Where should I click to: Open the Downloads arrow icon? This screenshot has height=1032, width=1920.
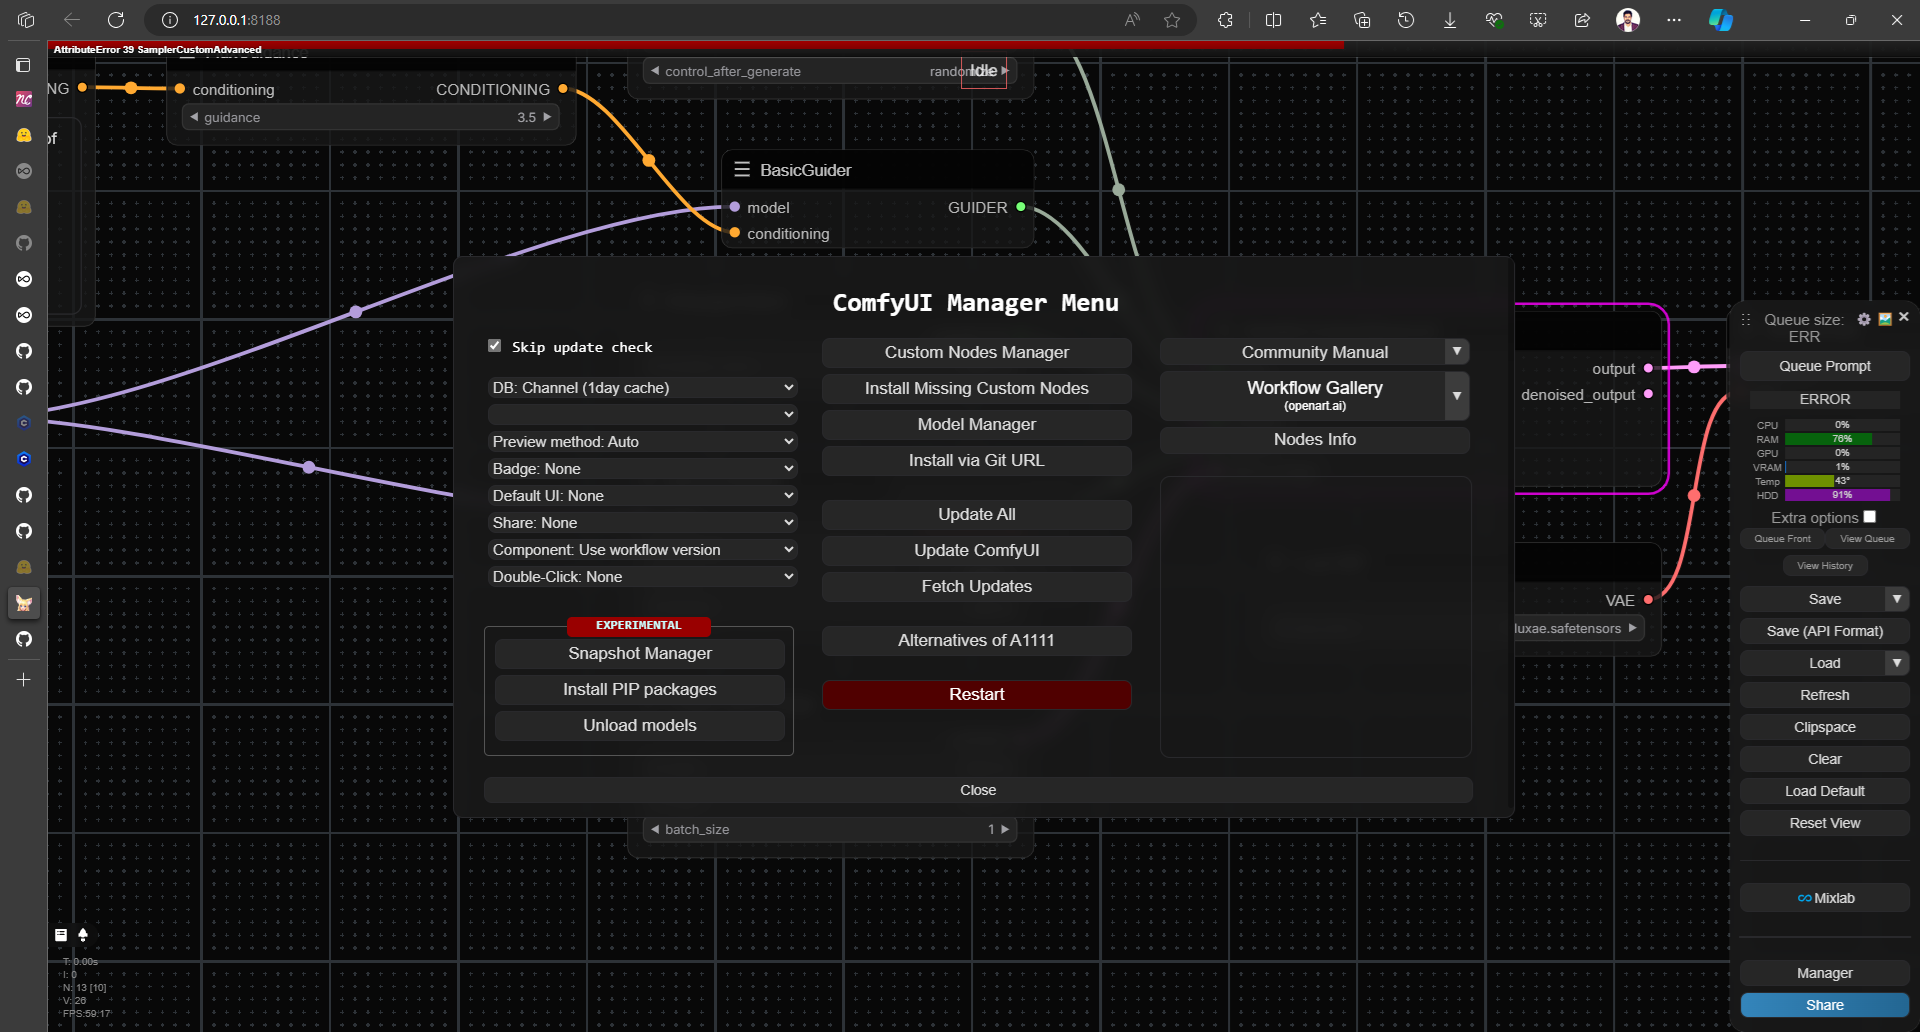click(1450, 20)
